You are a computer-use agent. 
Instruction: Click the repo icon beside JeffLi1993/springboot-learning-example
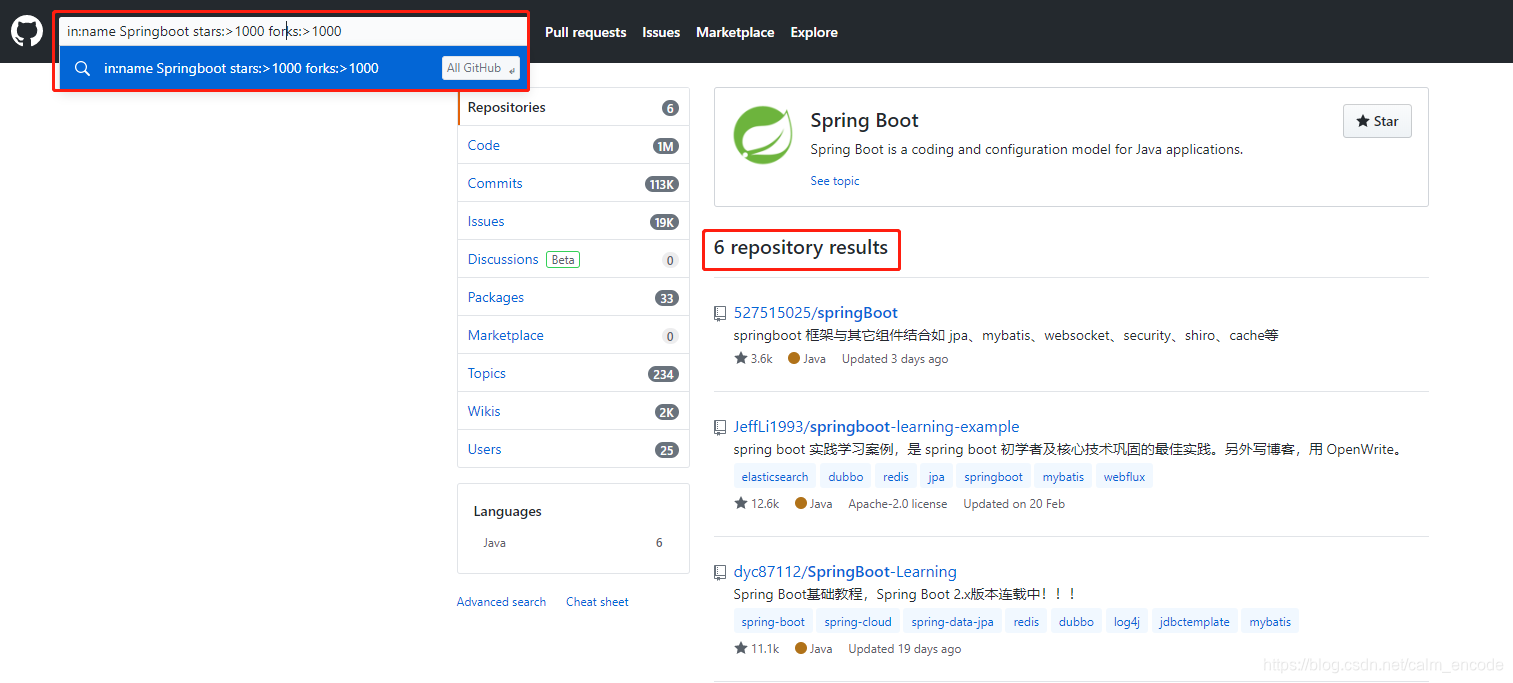coord(719,427)
